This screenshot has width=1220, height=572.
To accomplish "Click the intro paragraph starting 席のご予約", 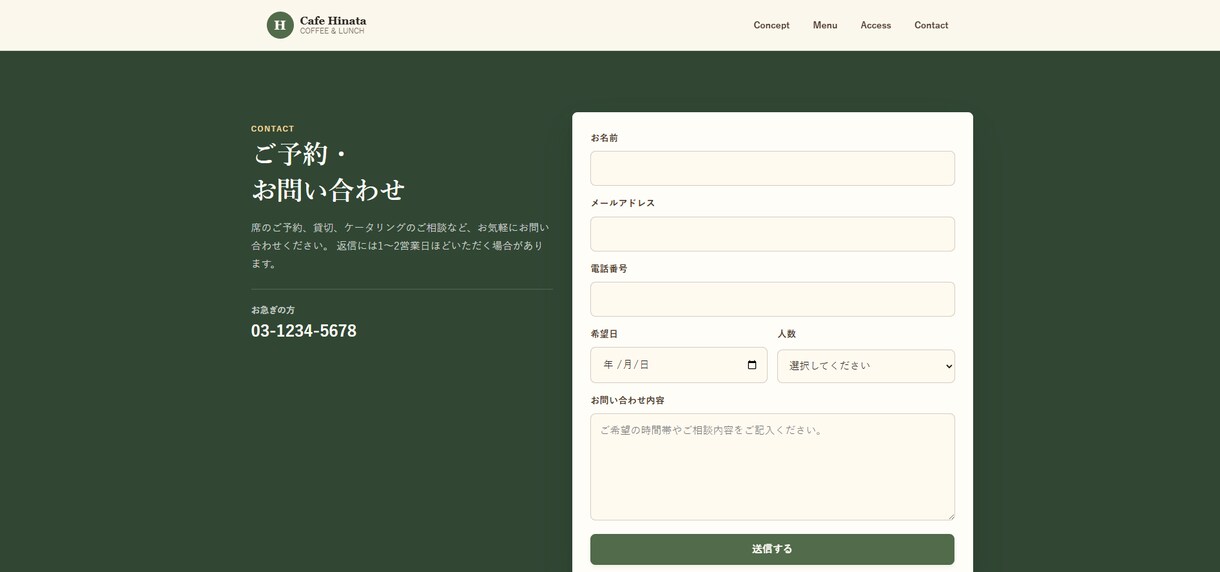I will pyautogui.click(x=400, y=246).
